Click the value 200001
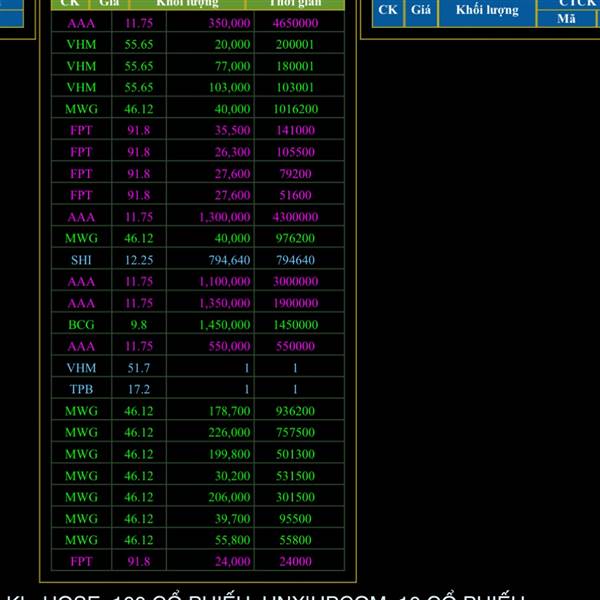The image size is (600, 600). coord(295,44)
